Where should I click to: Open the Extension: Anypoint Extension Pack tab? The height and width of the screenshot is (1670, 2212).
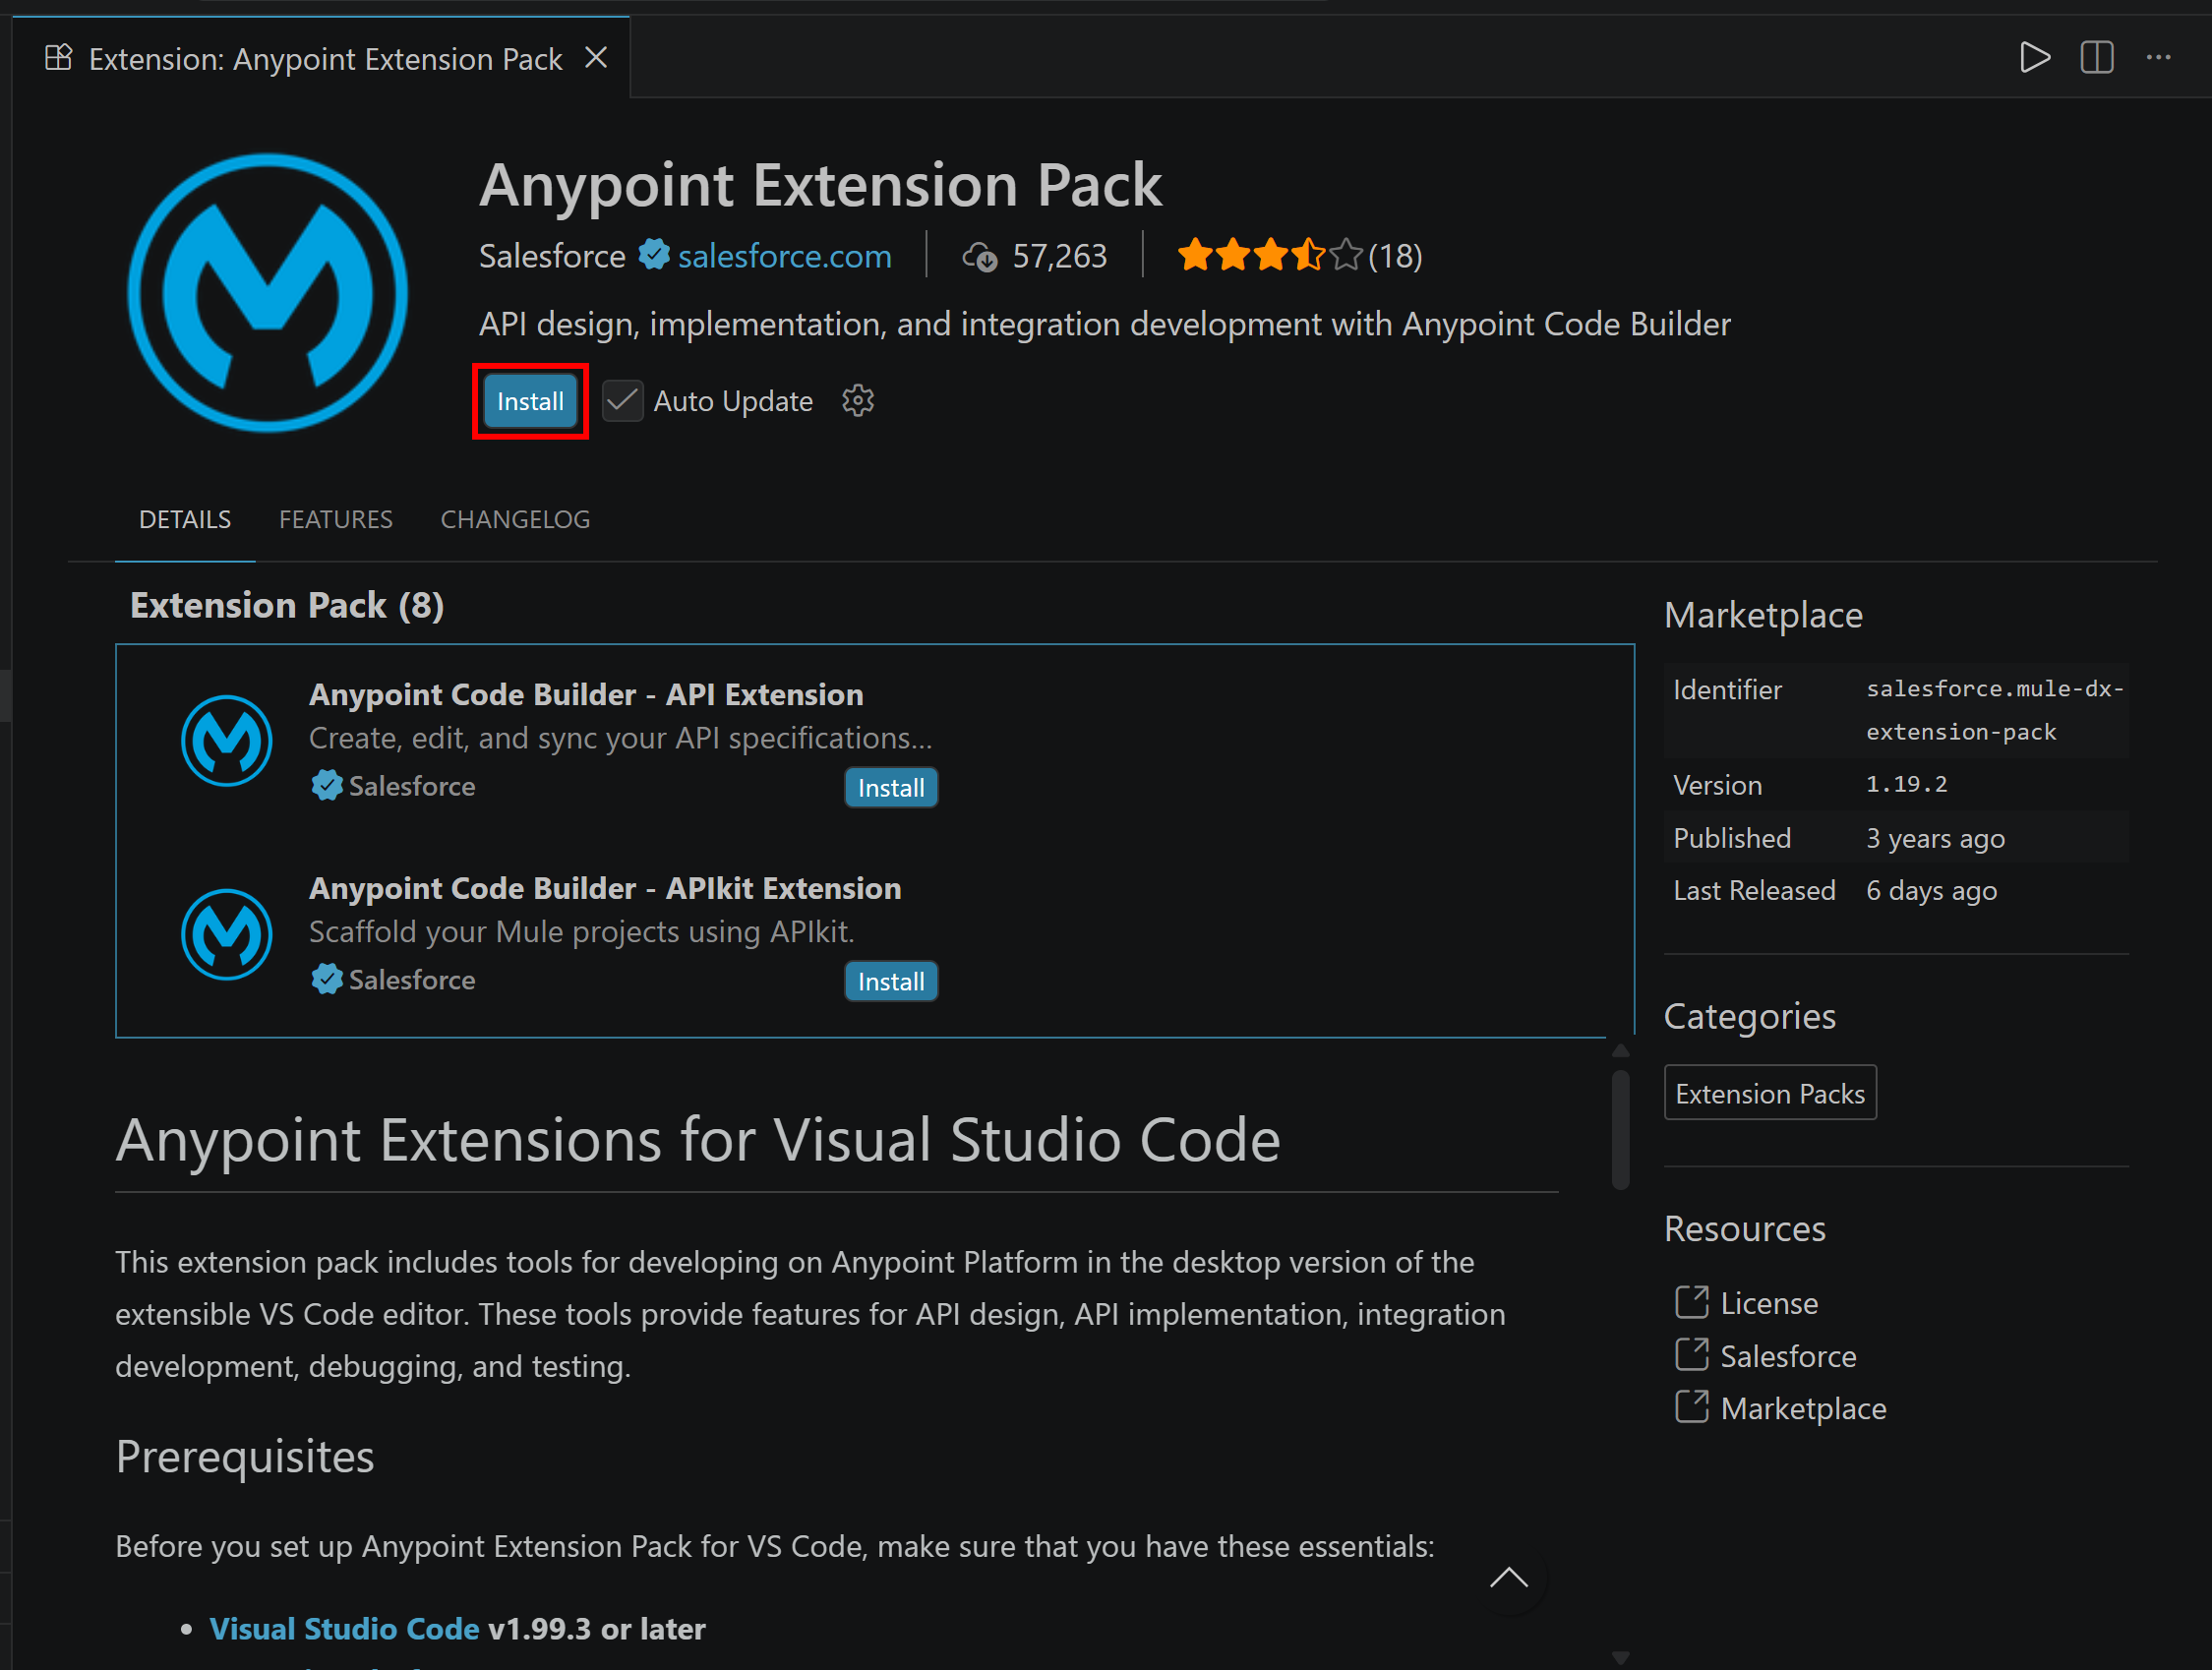click(322, 58)
